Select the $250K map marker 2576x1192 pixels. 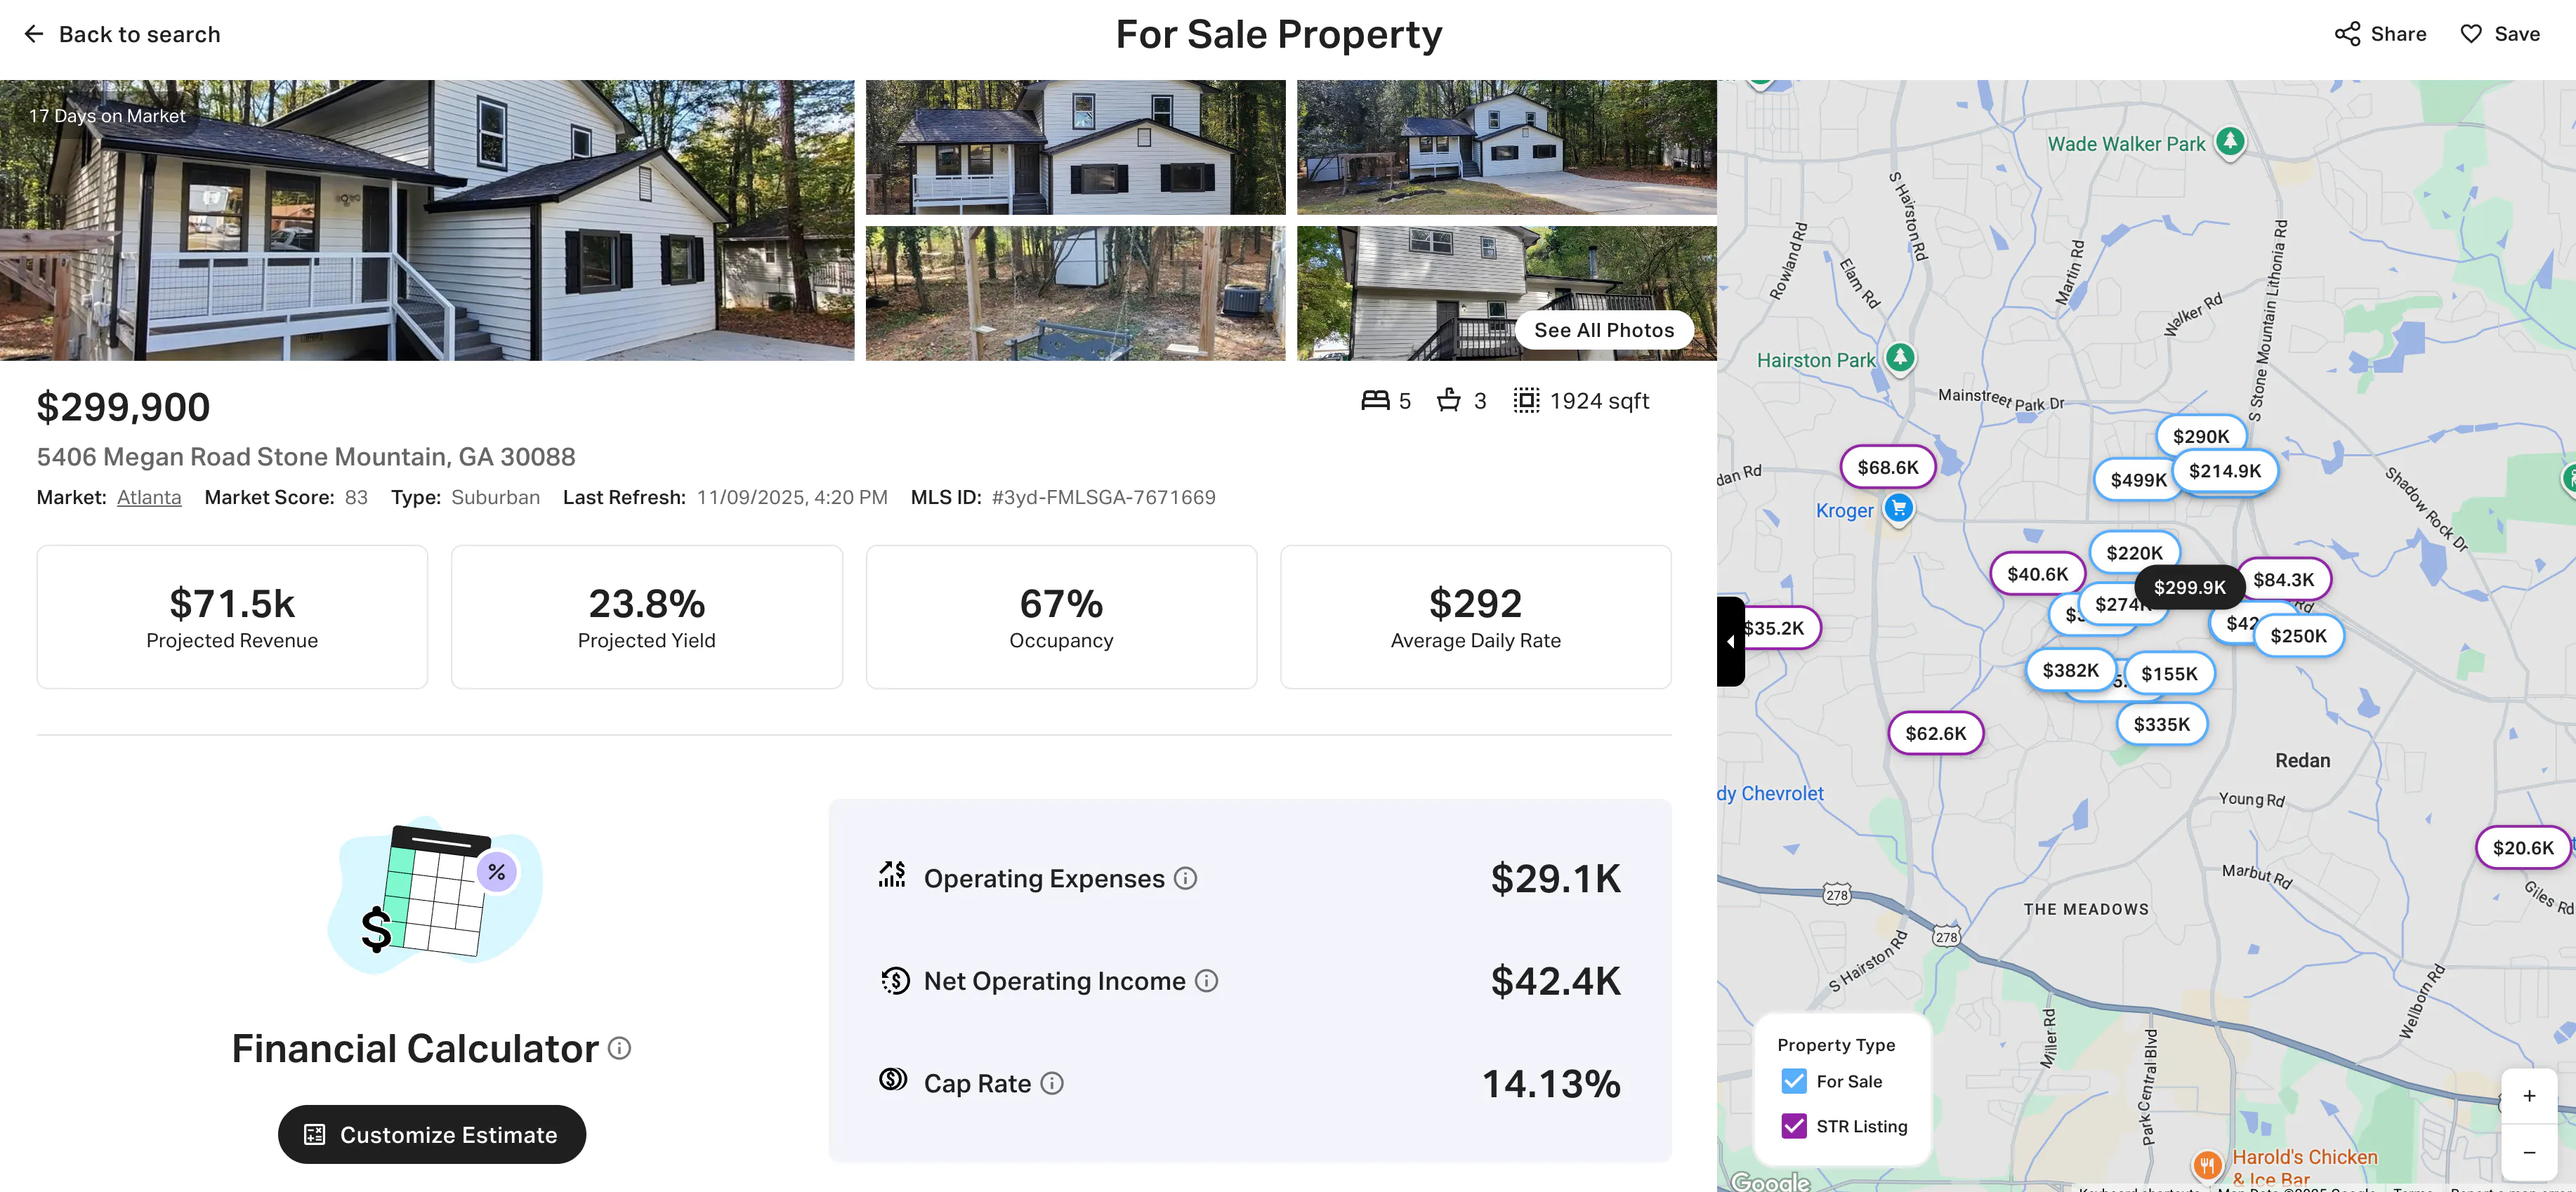(2298, 636)
